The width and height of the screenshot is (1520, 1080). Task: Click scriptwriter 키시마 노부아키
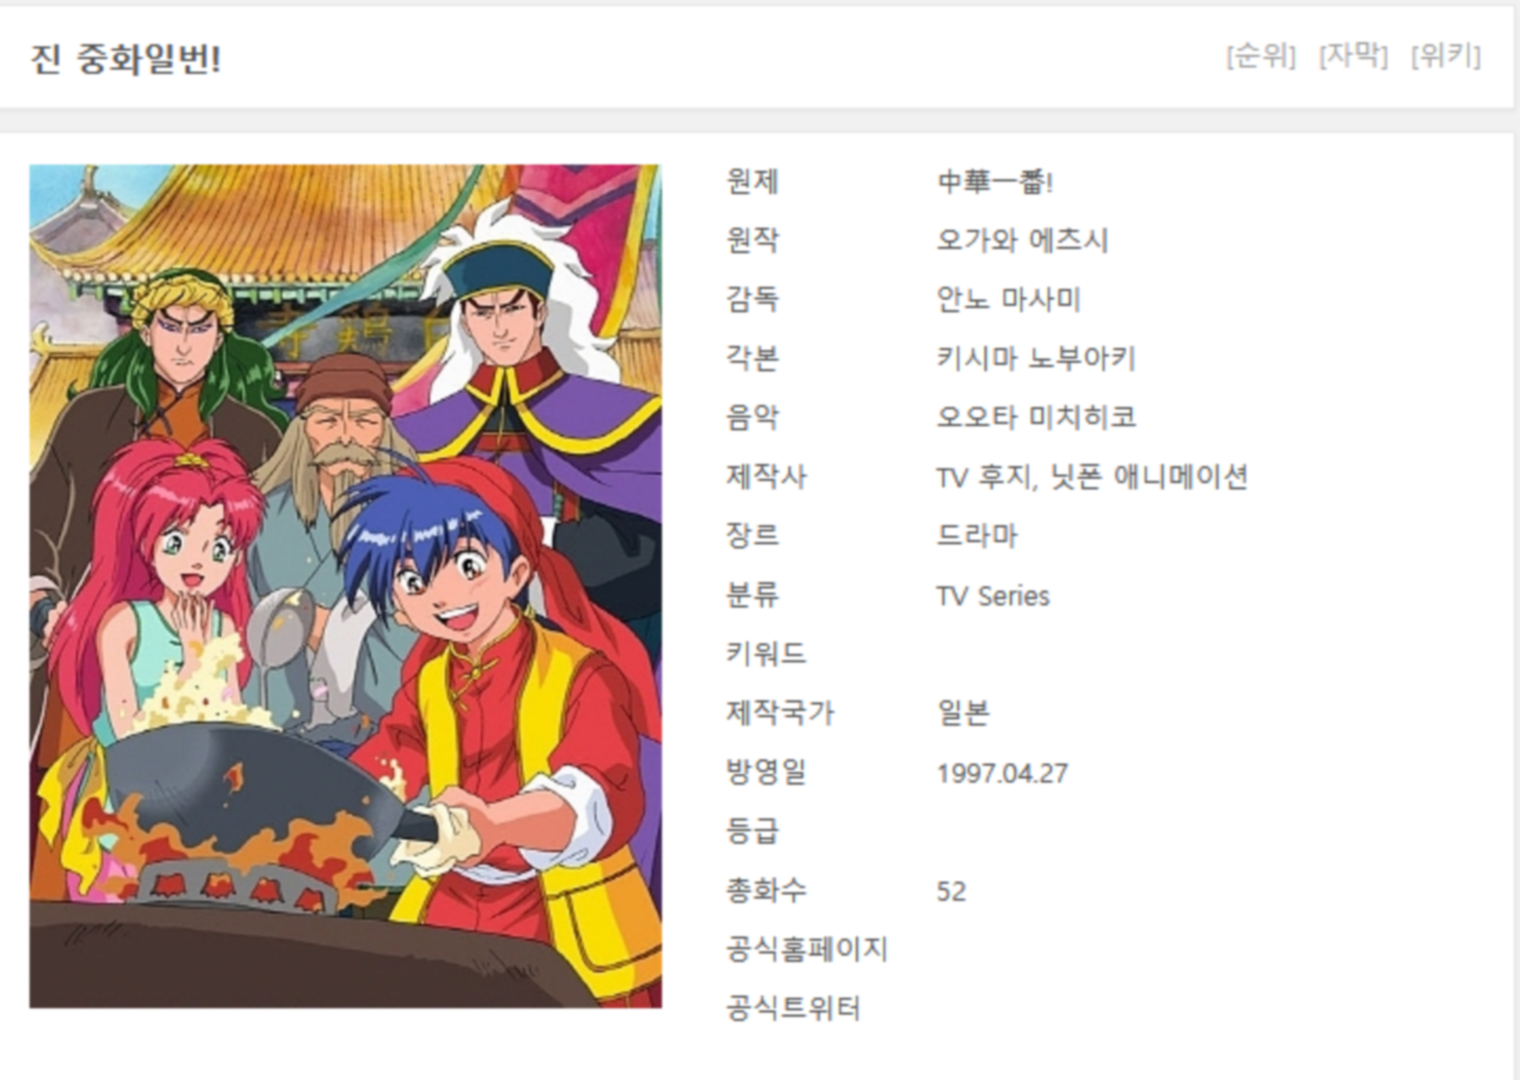1036,358
